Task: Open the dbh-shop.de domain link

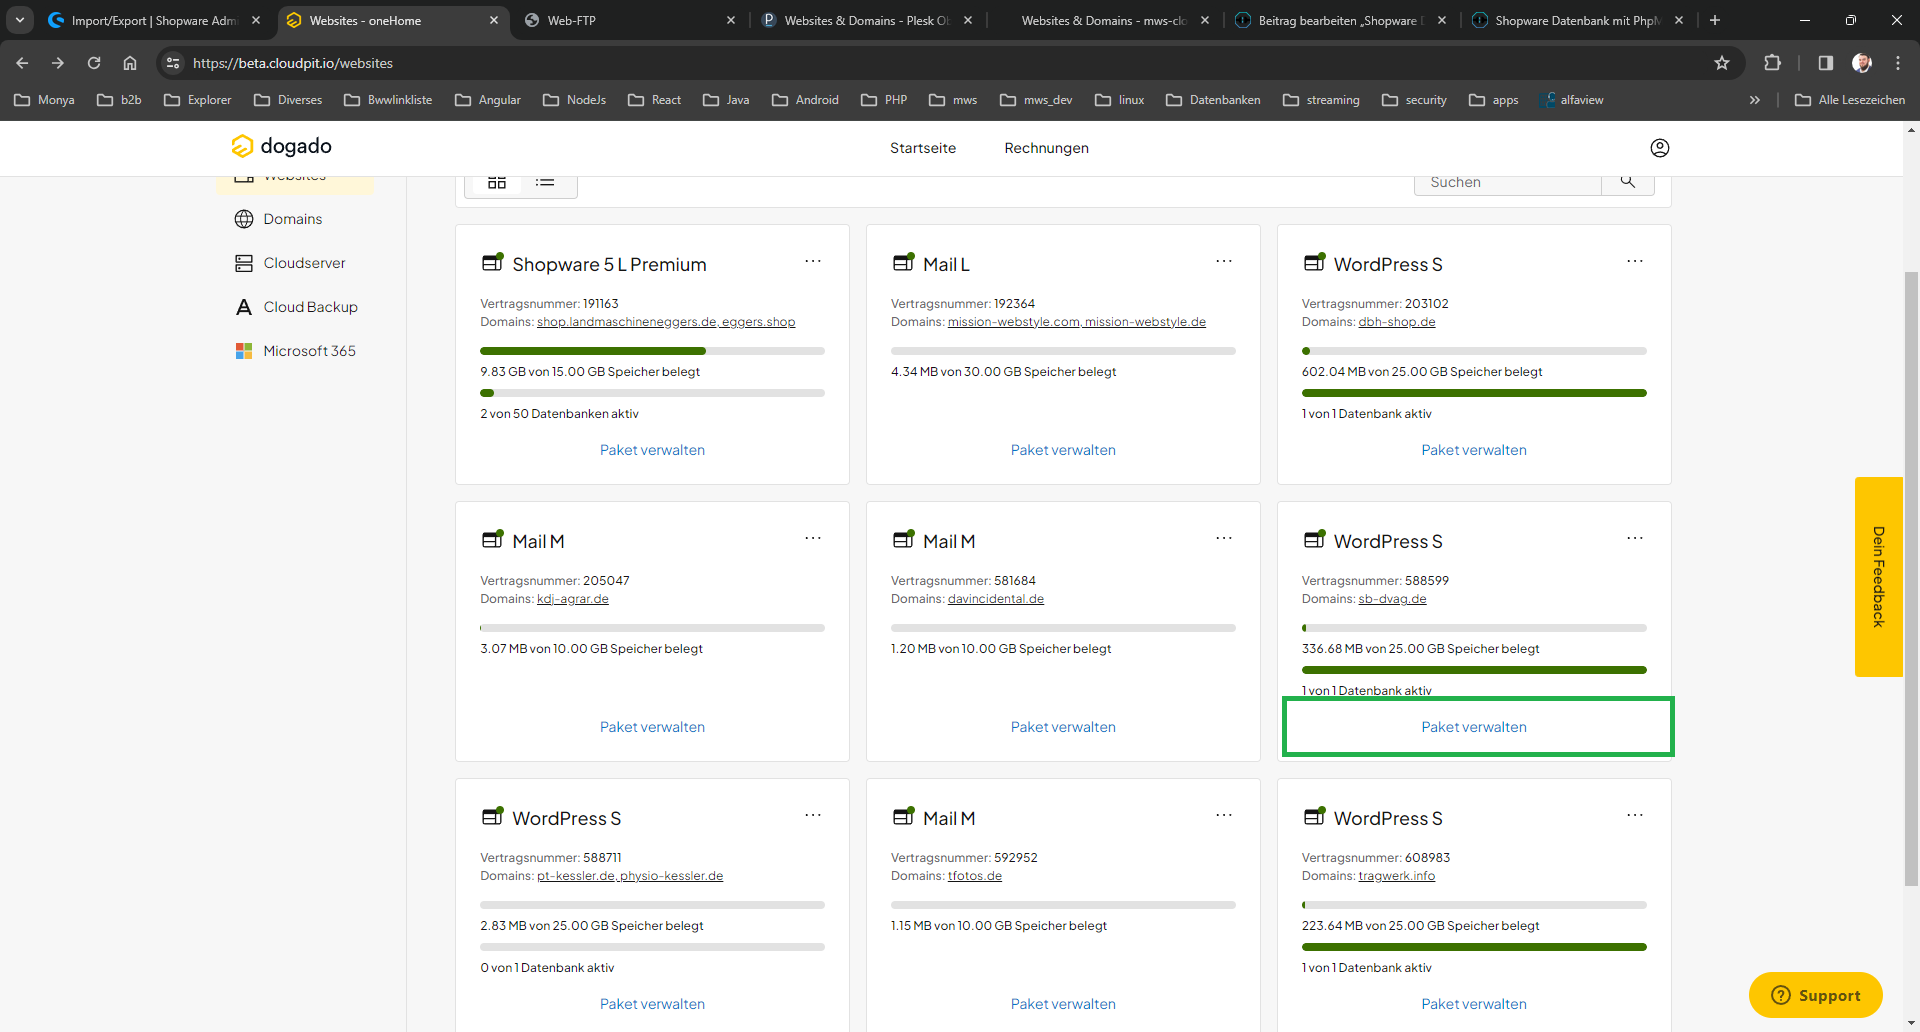Action: pos(1396,322)
